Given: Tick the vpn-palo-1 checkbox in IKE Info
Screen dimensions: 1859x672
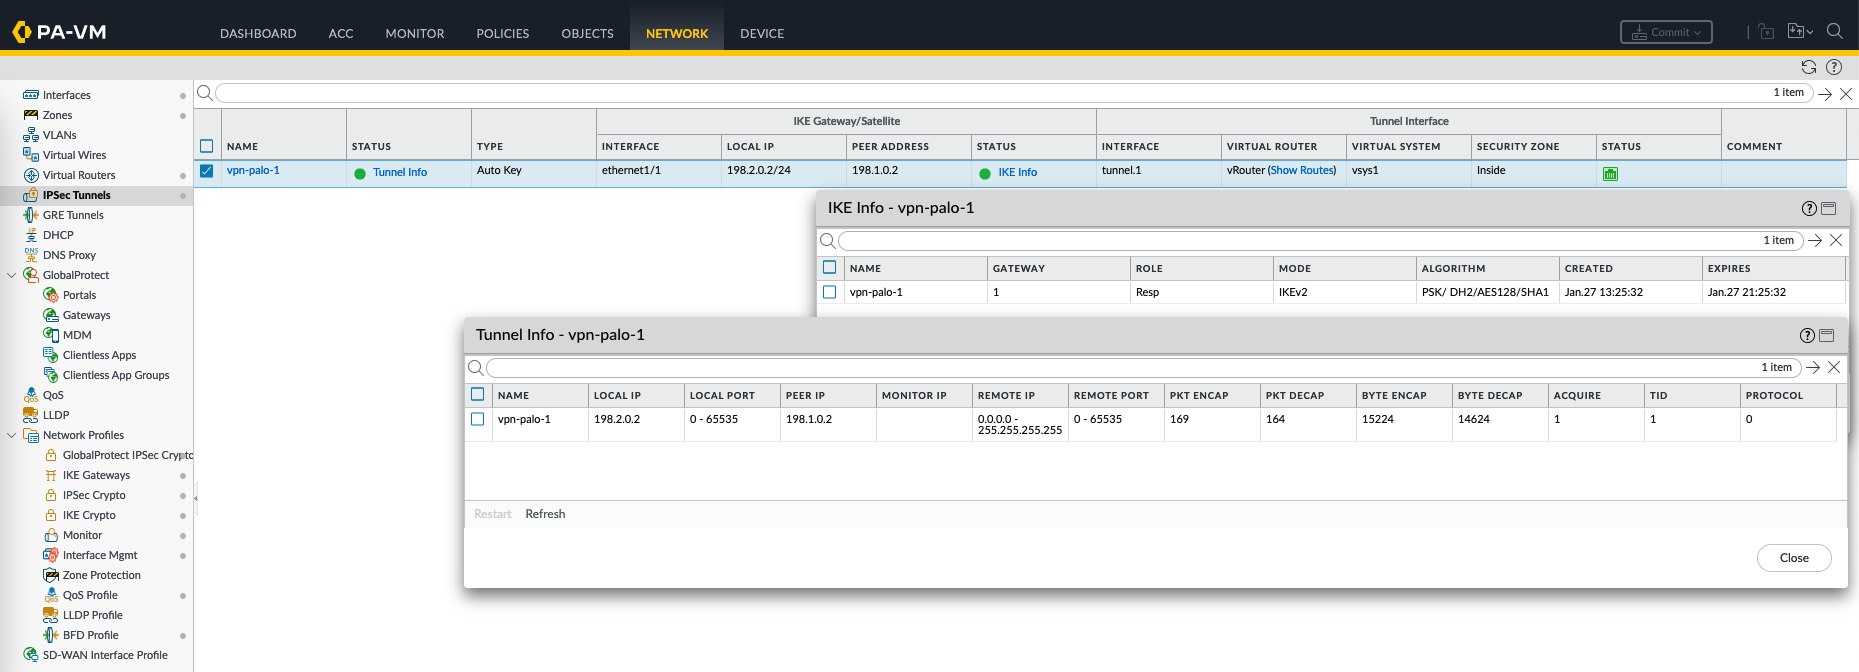Looking at the screenshot, I should [x=829, y=292].
